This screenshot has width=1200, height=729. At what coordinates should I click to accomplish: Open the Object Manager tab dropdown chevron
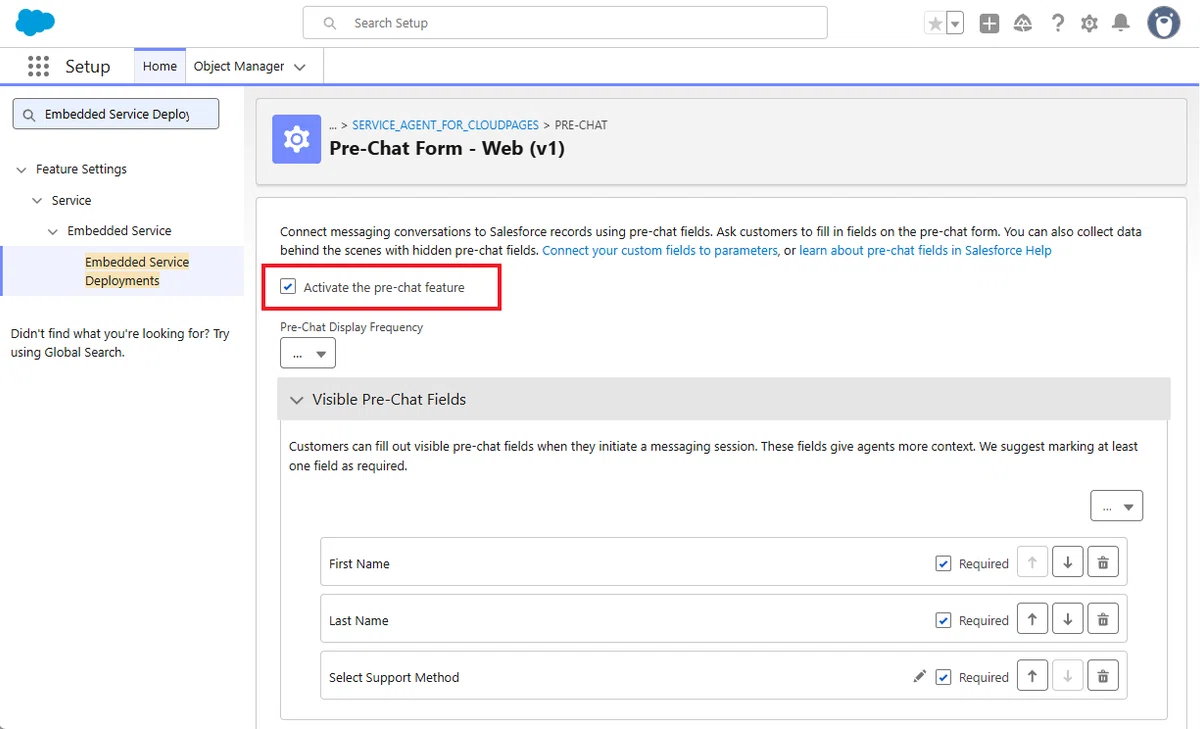tap(300, 67)
